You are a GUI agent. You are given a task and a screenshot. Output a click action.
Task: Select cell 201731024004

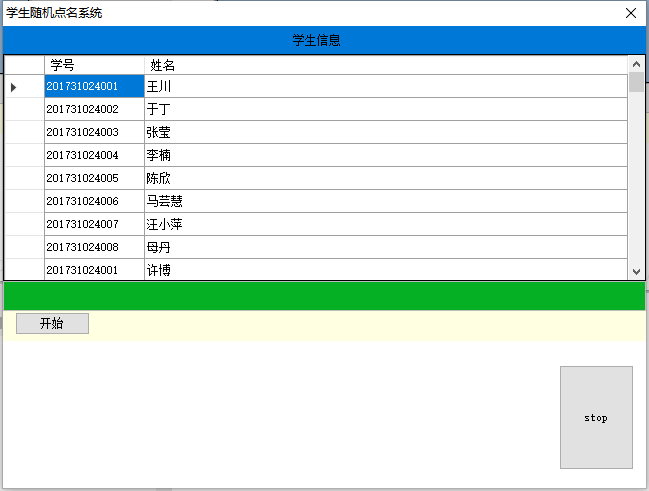[94, 155]
